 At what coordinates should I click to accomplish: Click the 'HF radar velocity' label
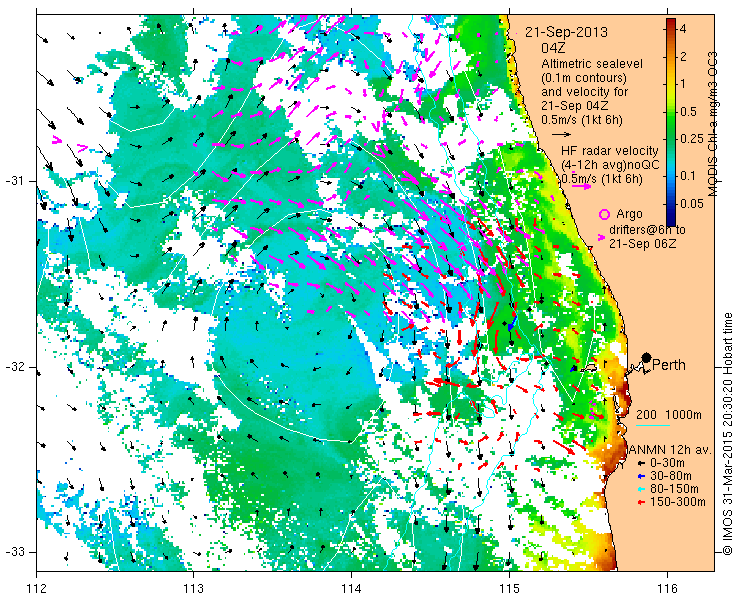coord(610,151)
